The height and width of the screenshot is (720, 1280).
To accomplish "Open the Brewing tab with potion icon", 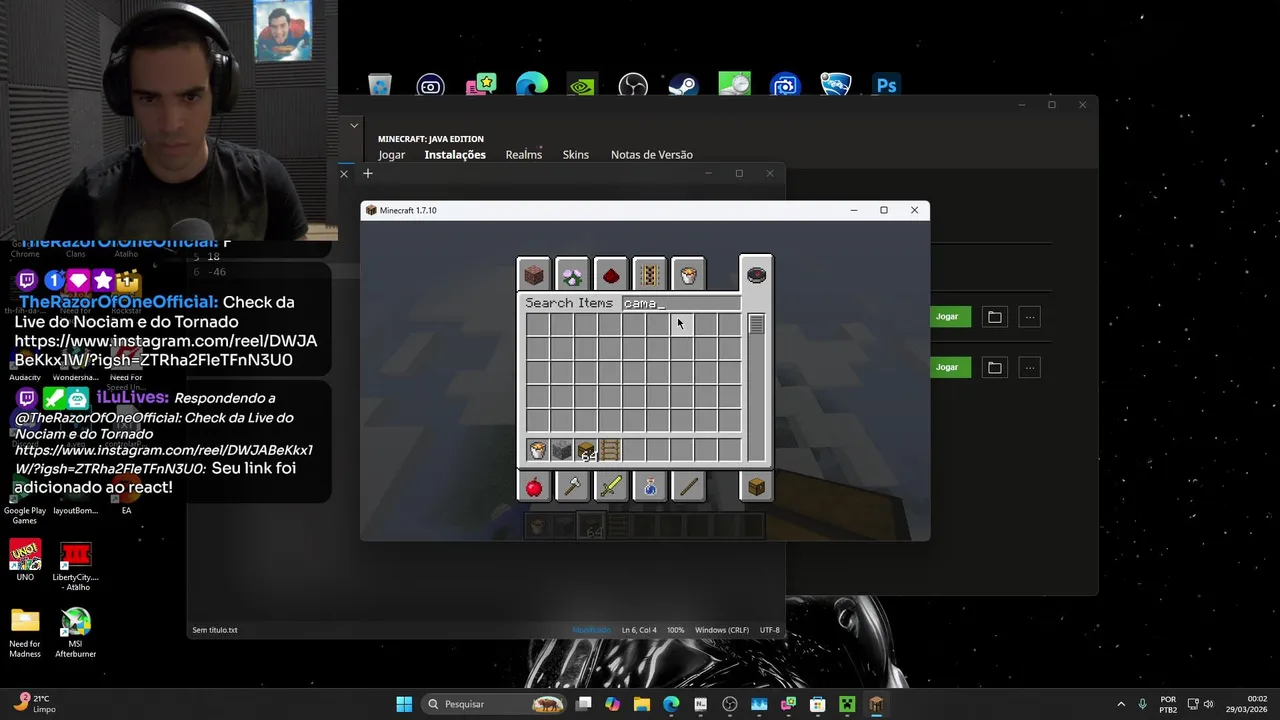I will [x=649, y=487].
